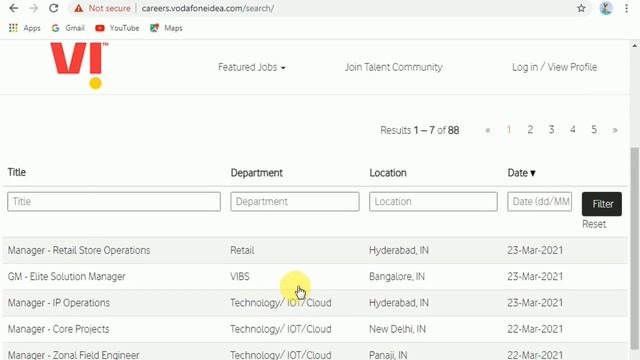The image size is (640, 360).
Task: Click Retail department cell
Action: [x=242, y=250]
